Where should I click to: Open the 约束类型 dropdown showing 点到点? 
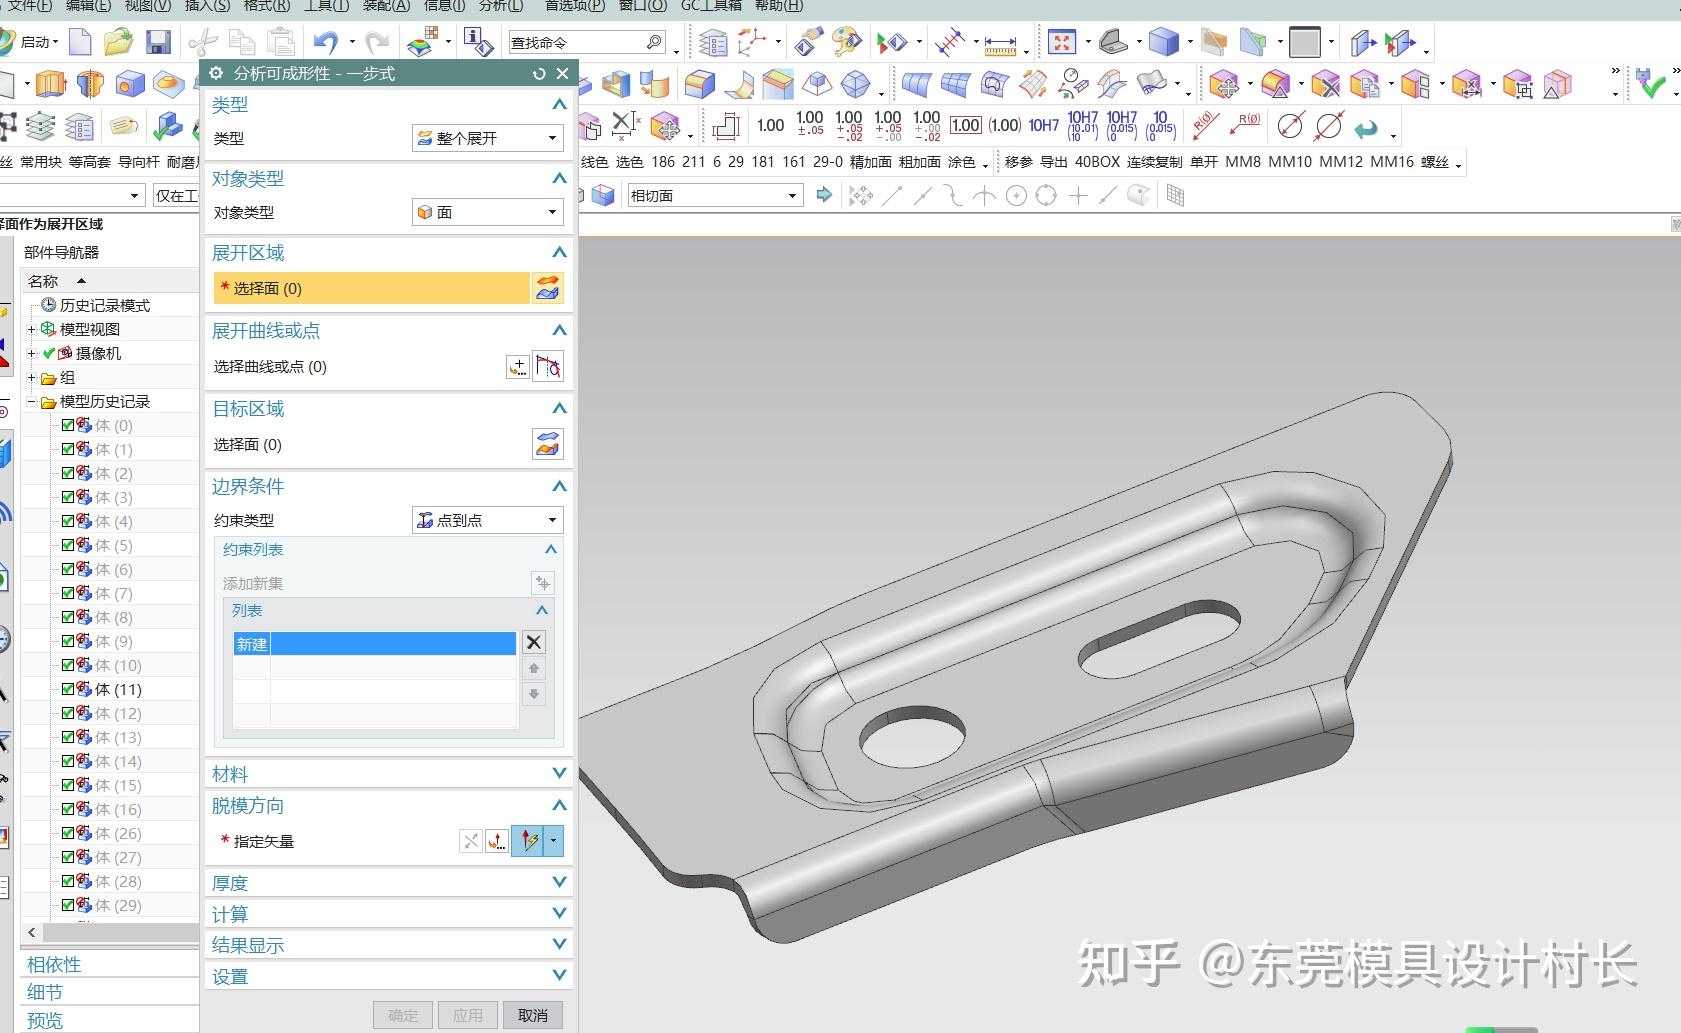pos(487,520)
